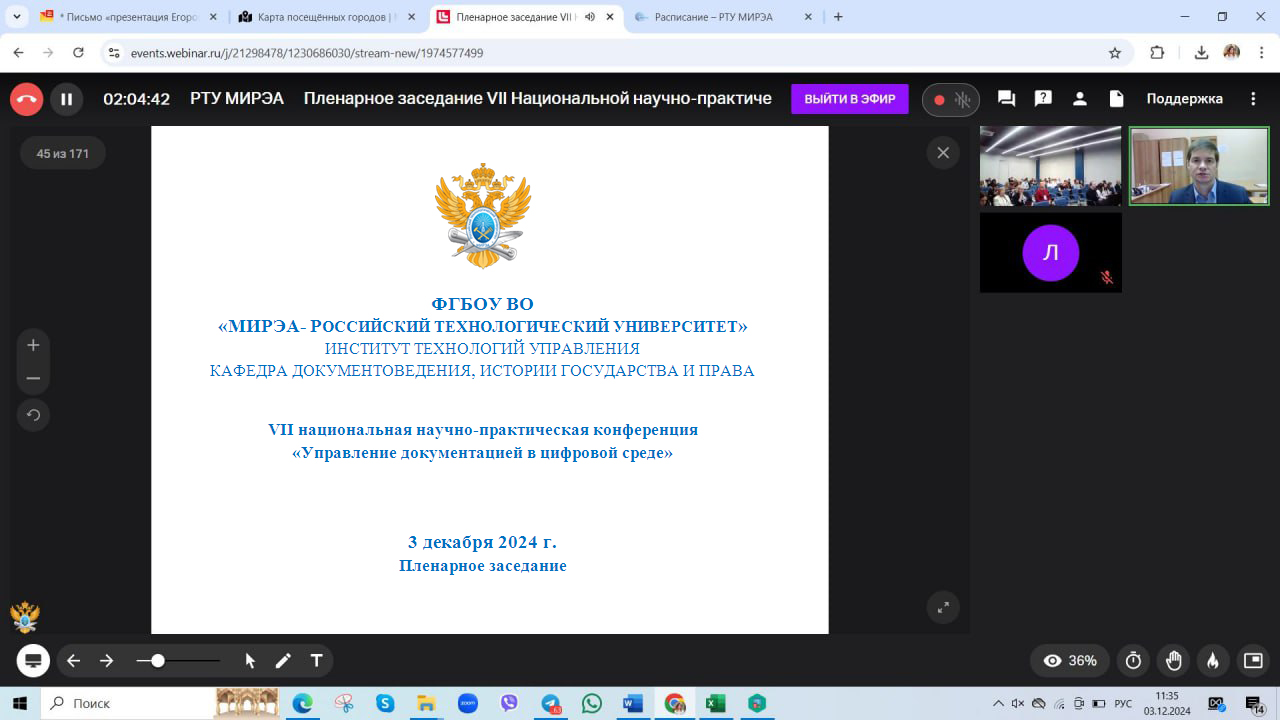Select the speaker's video thumbnail
1280x720 pixels.
click(1199, 166)
